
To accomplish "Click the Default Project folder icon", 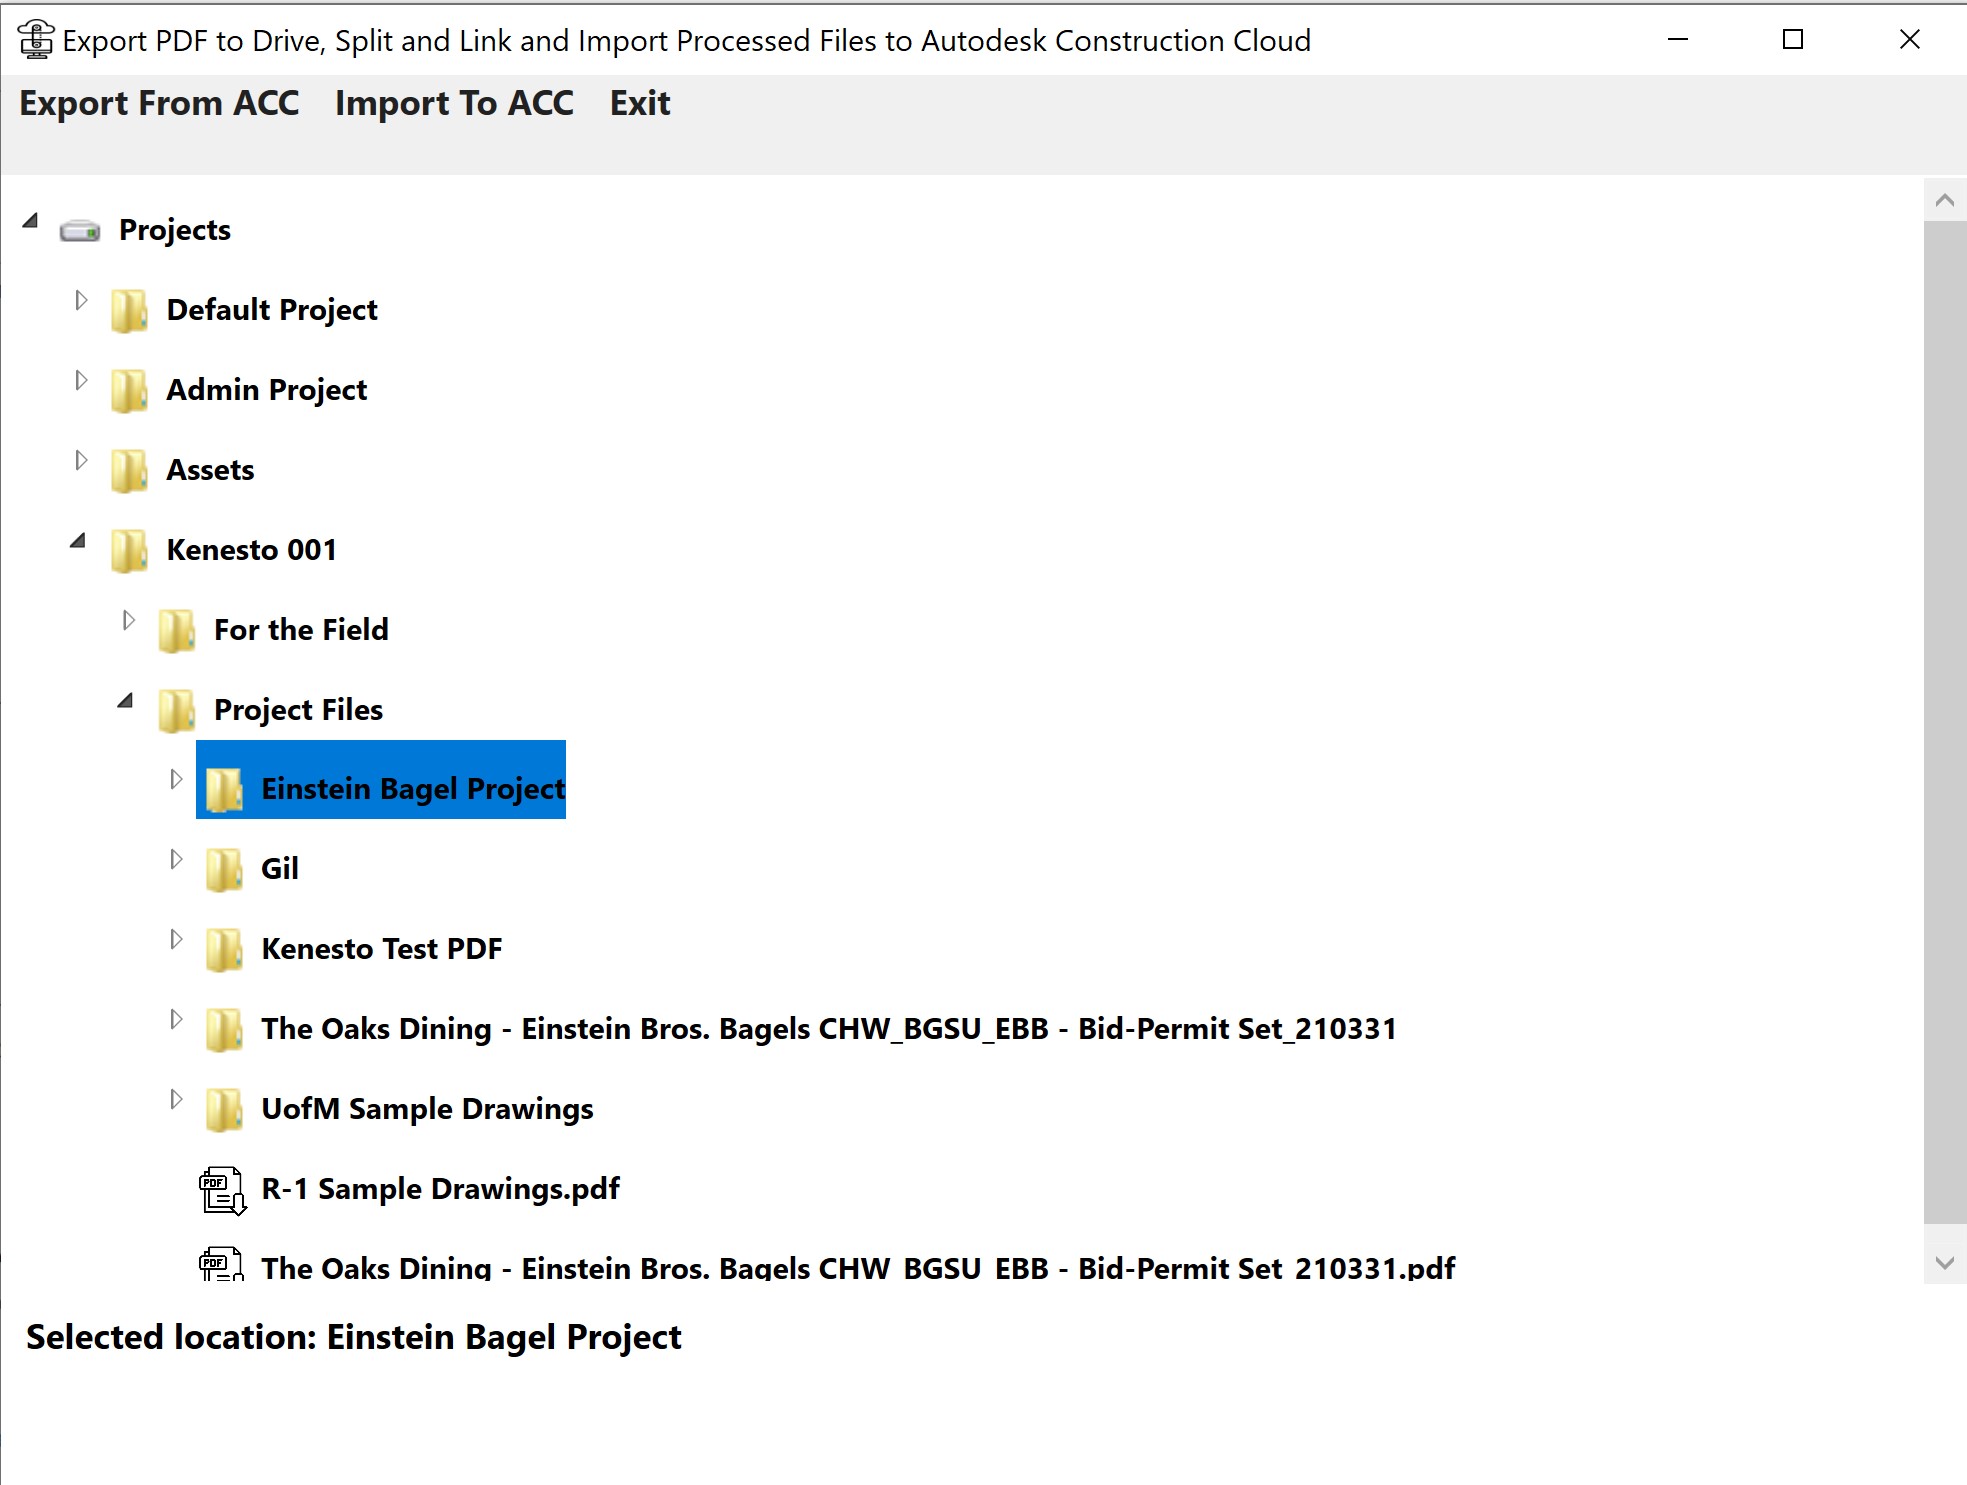I will pos(129,311).
